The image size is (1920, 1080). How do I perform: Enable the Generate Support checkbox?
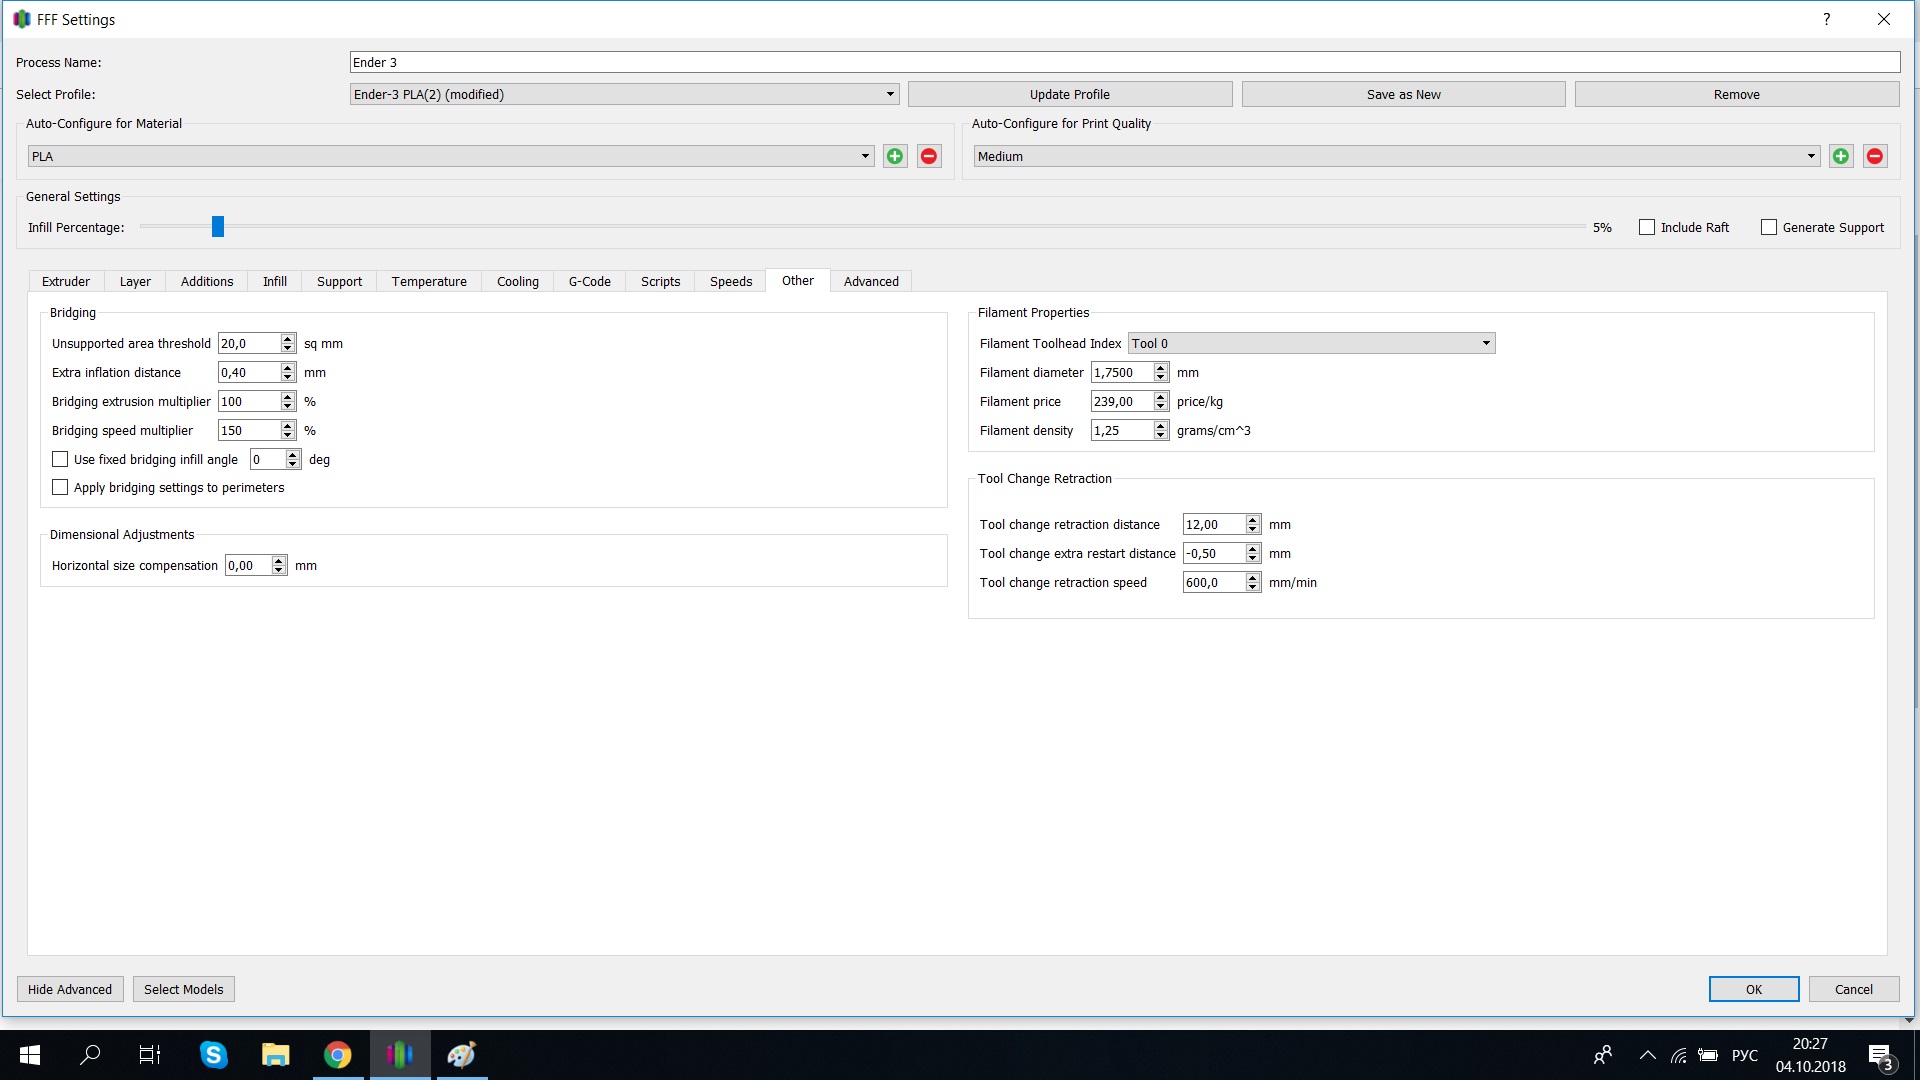pyautogui.click(x=1769, y=227)
